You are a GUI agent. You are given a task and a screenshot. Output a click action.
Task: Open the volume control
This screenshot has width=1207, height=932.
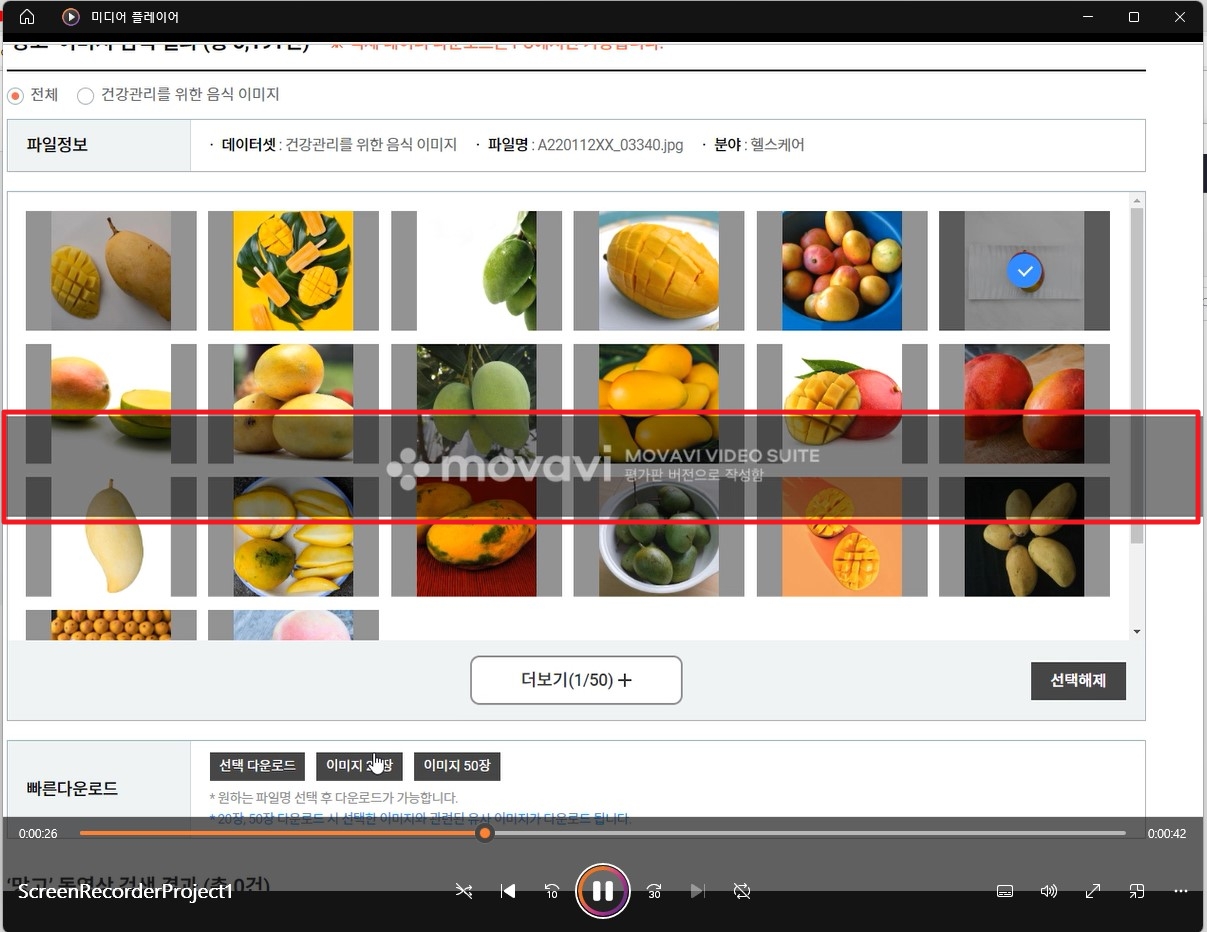click(x=1049, y=891)
